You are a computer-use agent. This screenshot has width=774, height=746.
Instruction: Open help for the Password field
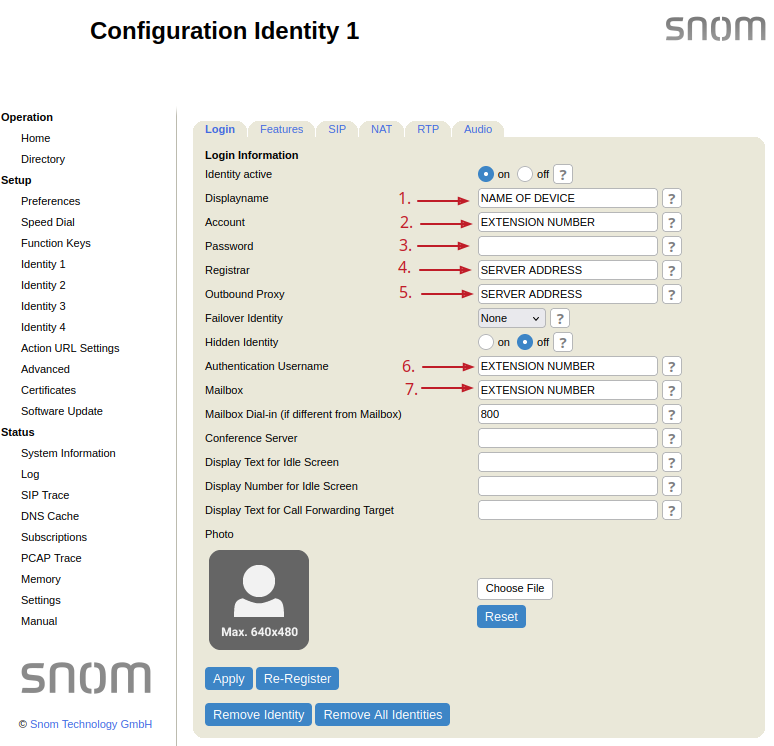(x=672, y=246)
